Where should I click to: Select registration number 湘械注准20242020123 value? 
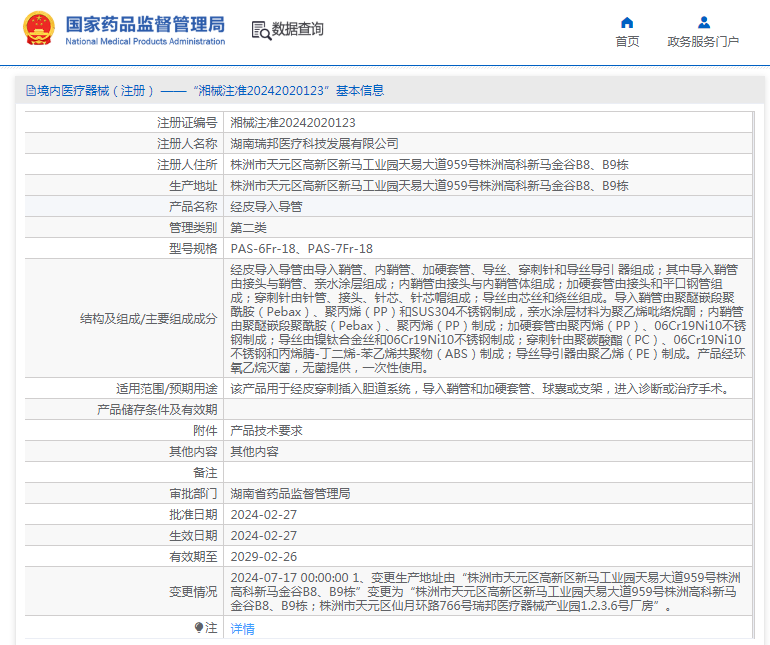coord(293,123)
